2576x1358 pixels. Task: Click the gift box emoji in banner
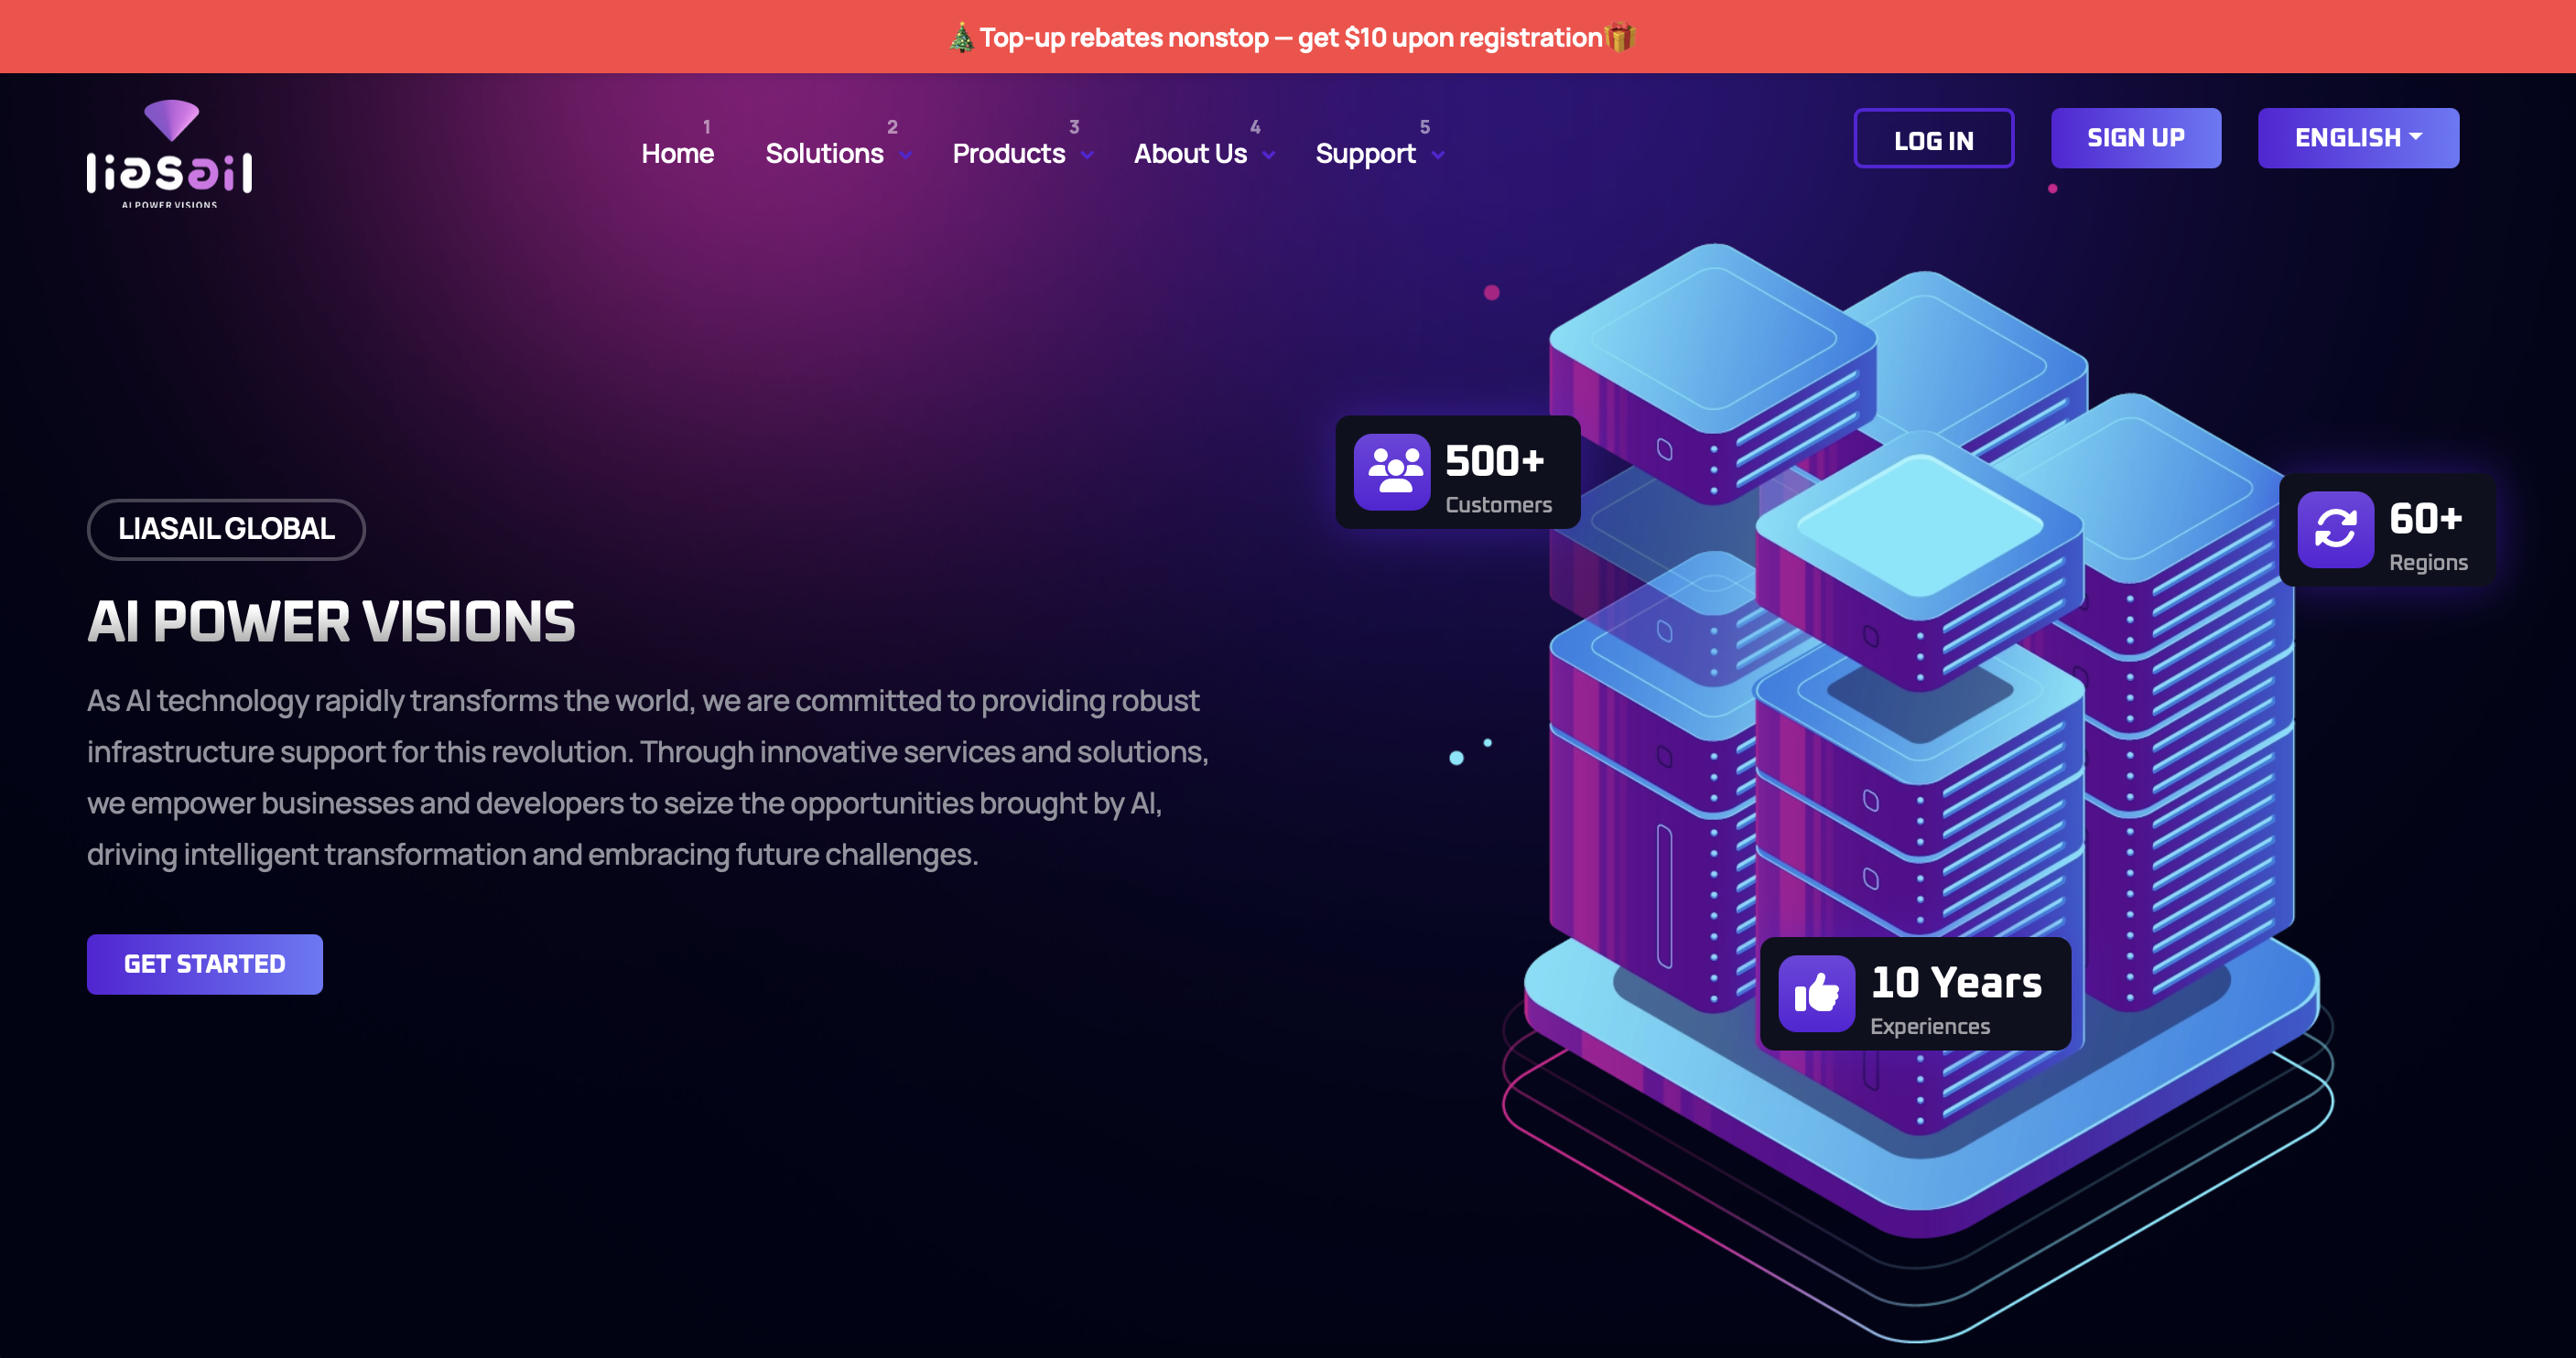[x=1620, y=38]
